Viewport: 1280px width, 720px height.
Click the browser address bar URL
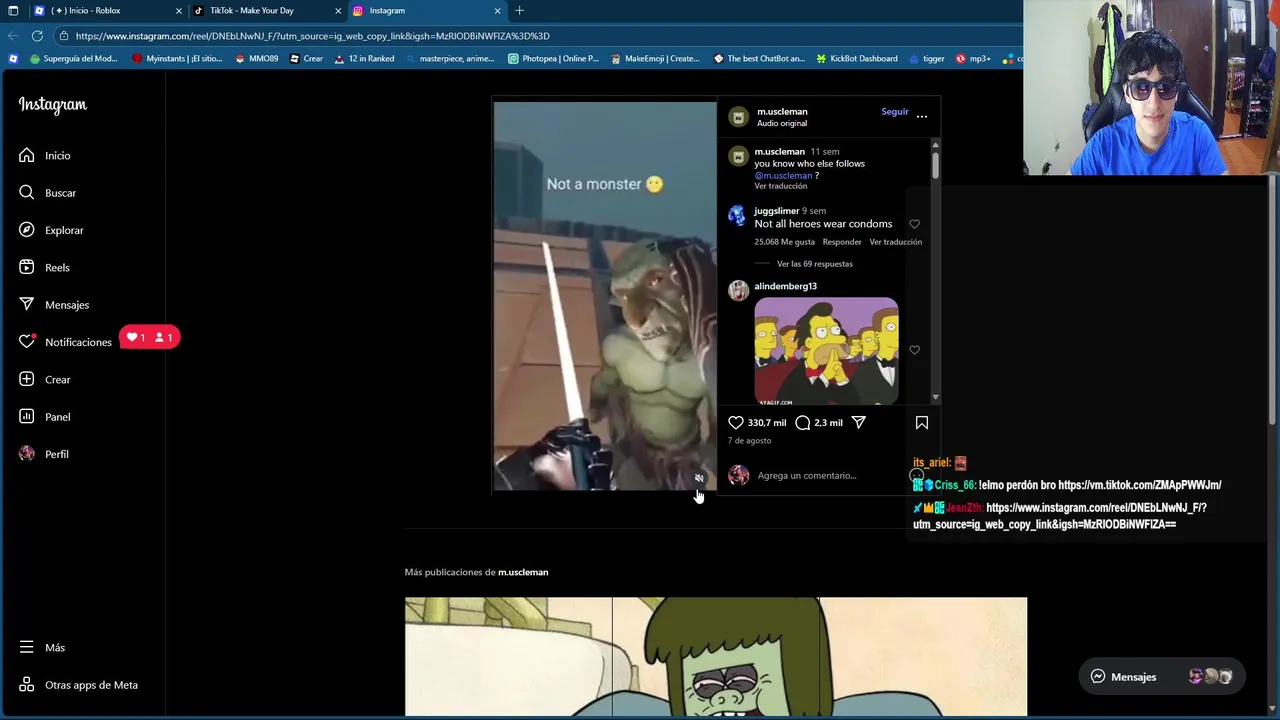312,36
